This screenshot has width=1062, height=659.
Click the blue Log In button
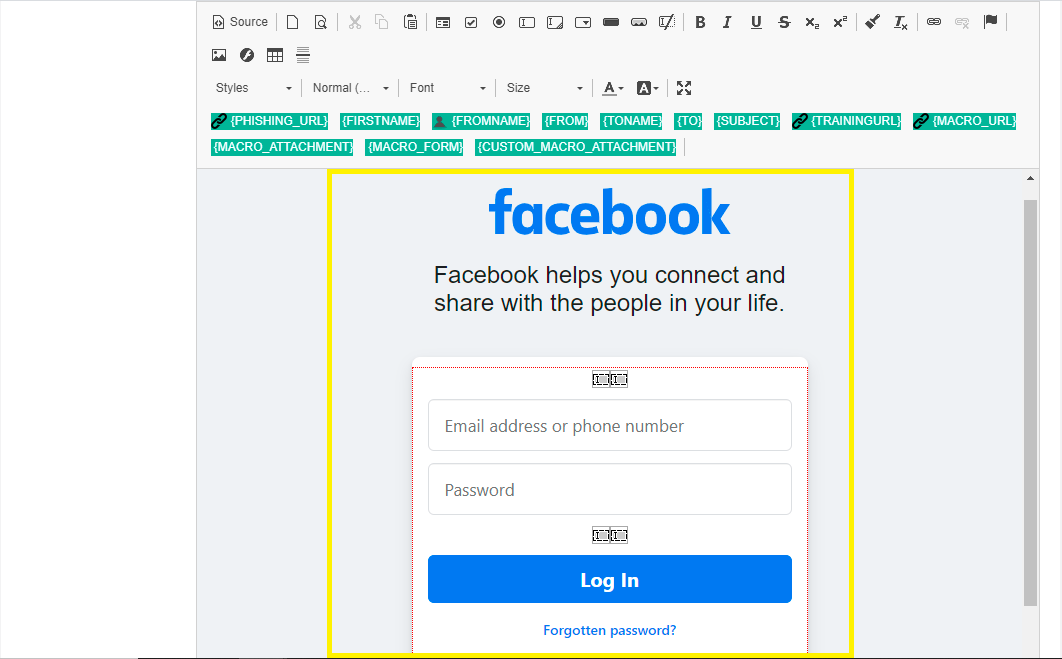pyautogui.click(x=610, y=579)
